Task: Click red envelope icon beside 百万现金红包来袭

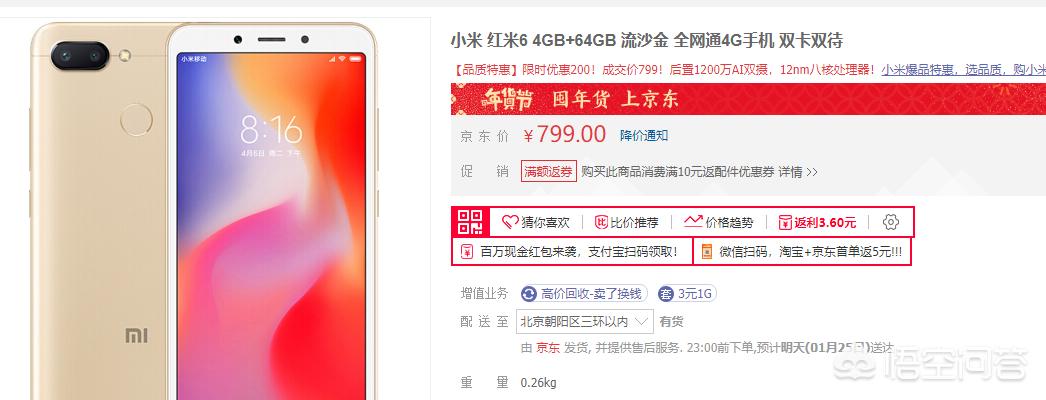Action: (x=468, y=252)
